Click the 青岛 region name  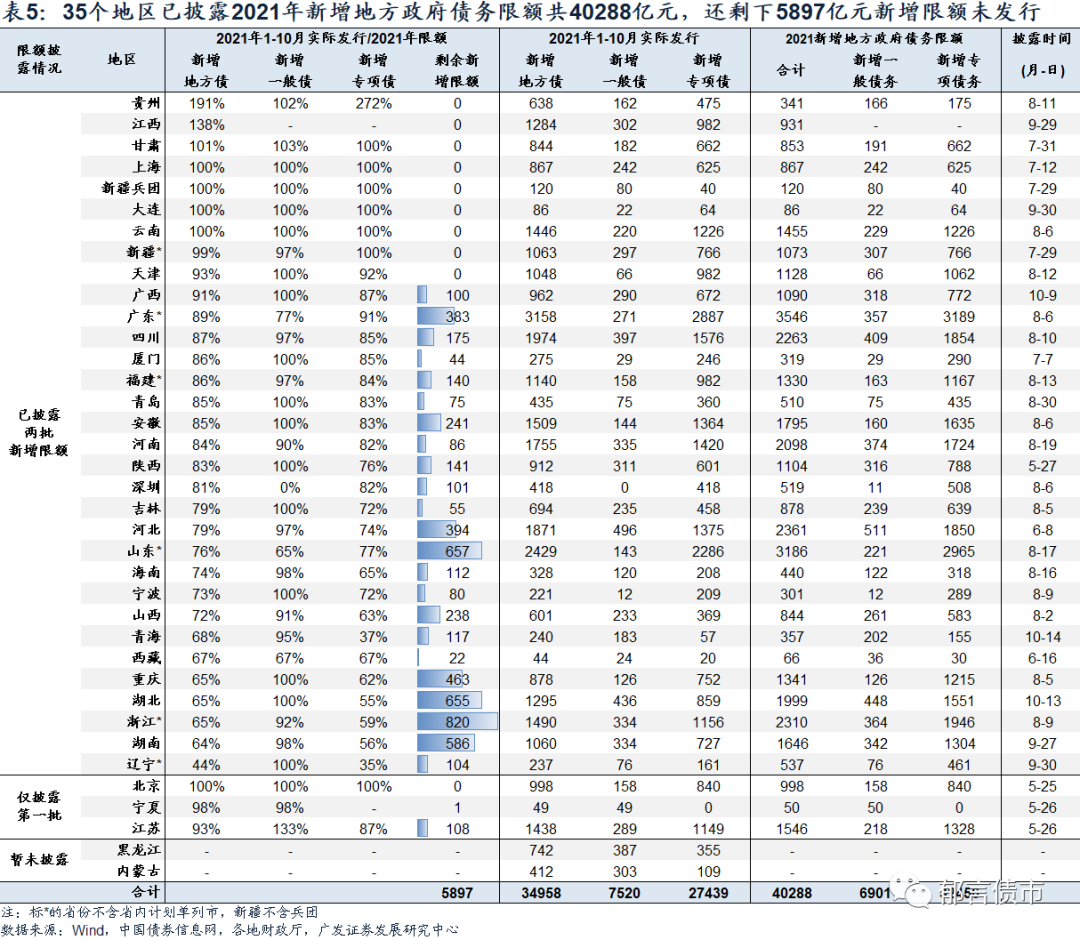pos(146,402)
